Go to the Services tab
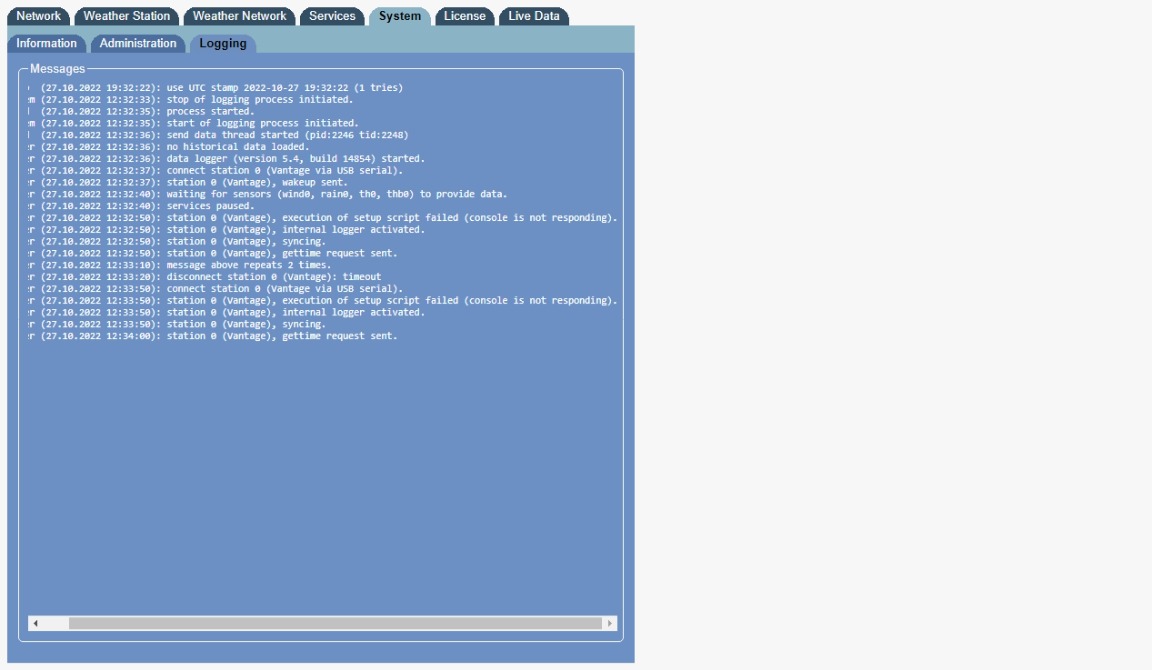The width and height of the screenshot is (1152, 670). 332,16
